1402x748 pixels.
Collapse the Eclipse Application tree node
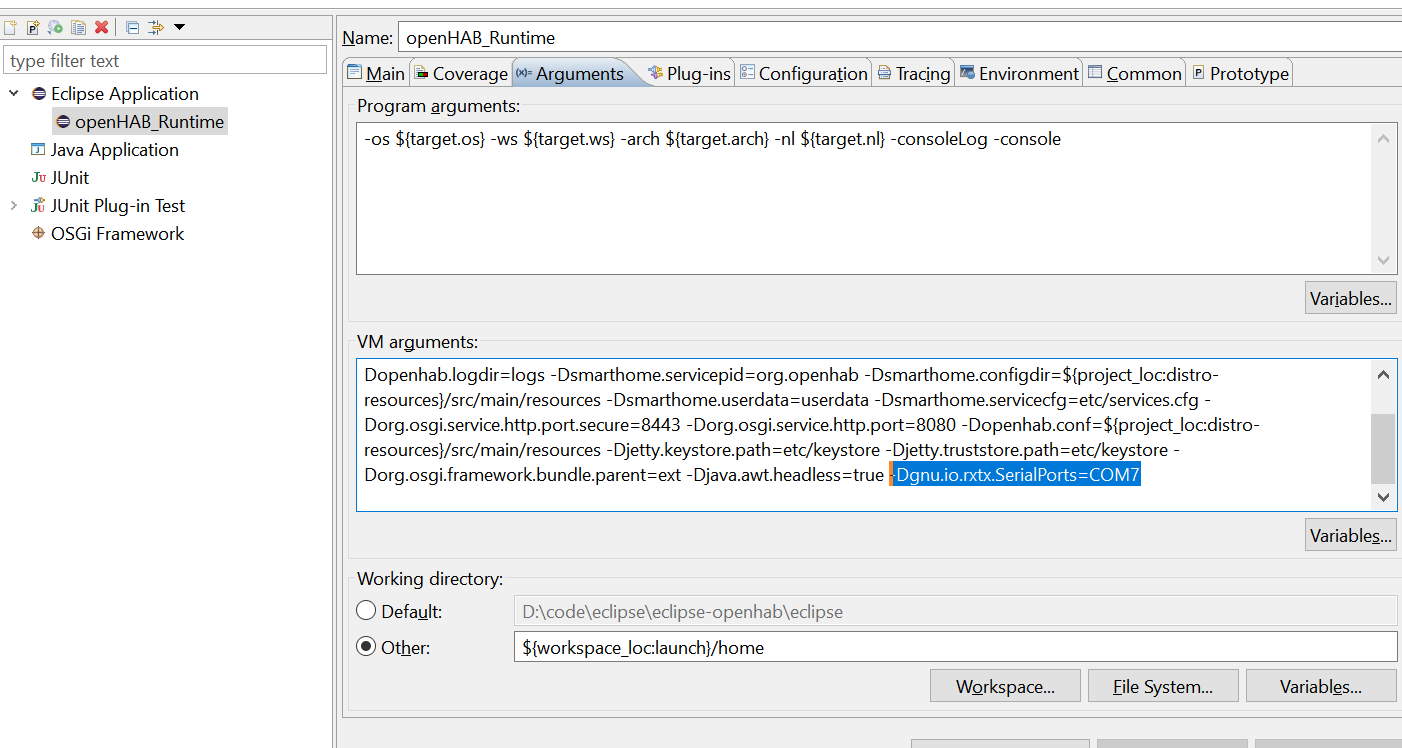(14, 94)
